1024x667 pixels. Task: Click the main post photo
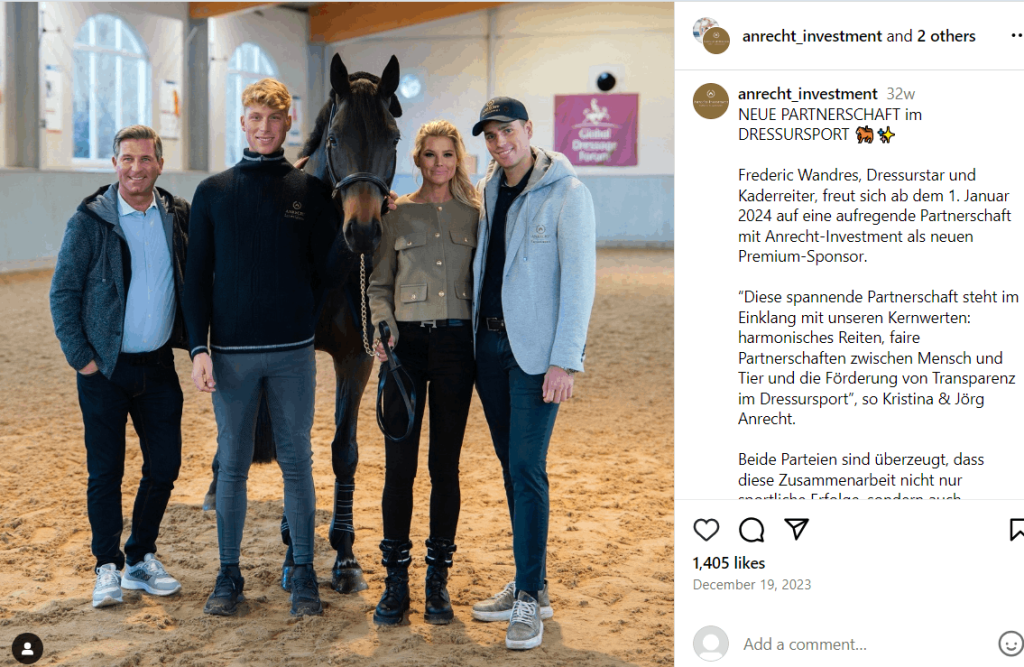coord(337,334)
